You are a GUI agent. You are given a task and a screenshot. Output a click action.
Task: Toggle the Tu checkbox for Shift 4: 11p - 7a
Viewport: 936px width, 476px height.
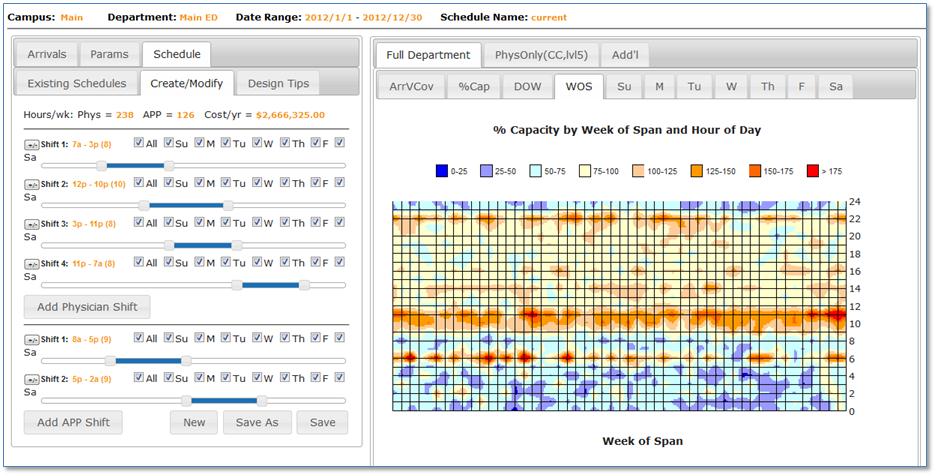[x=226, y=262]
